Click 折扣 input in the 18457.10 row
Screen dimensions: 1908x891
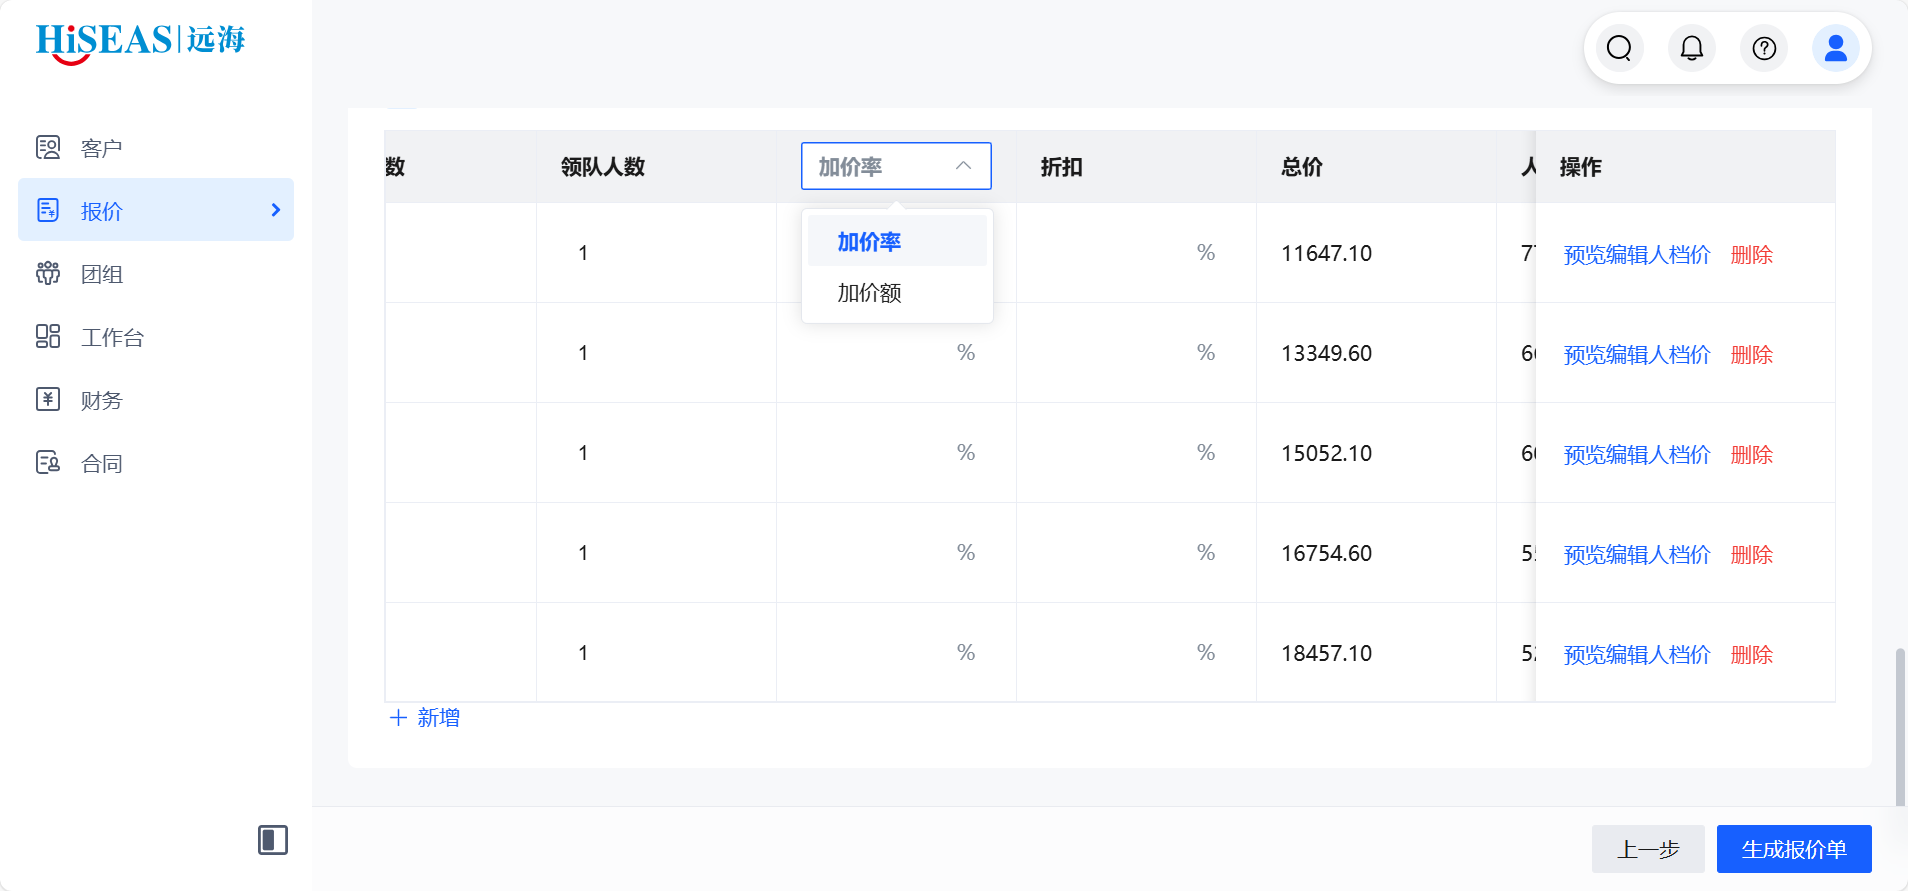[1136, 653]
